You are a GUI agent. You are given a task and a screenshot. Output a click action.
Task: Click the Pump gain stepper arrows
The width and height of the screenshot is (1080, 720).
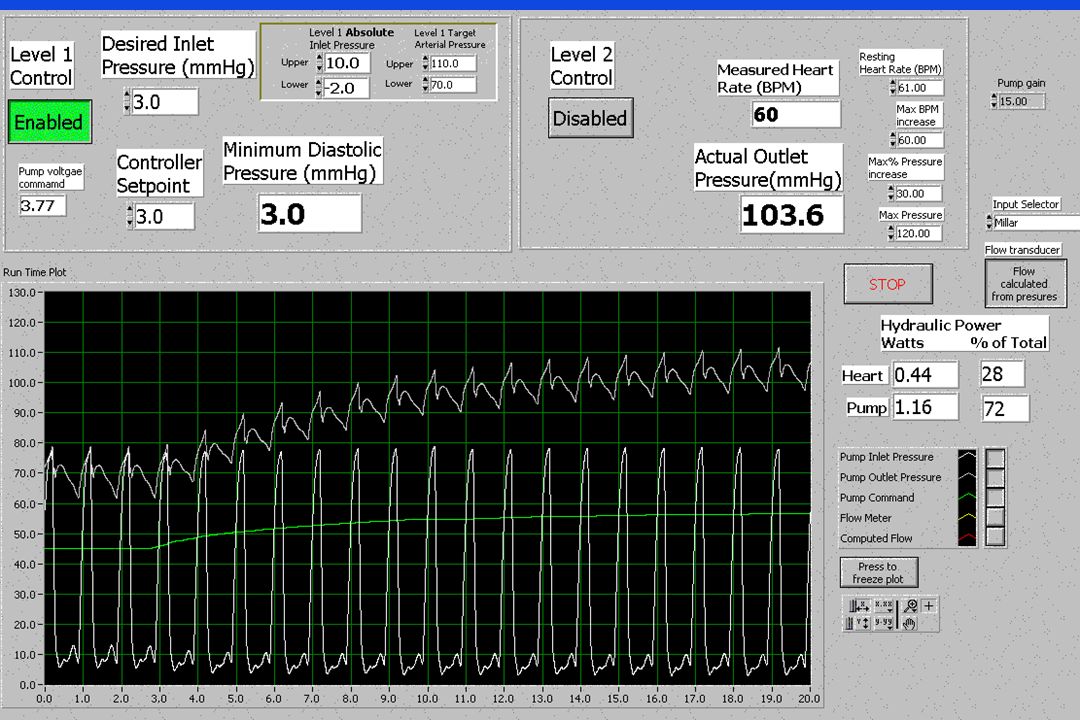pyautogui.click(x=994, y=101)
